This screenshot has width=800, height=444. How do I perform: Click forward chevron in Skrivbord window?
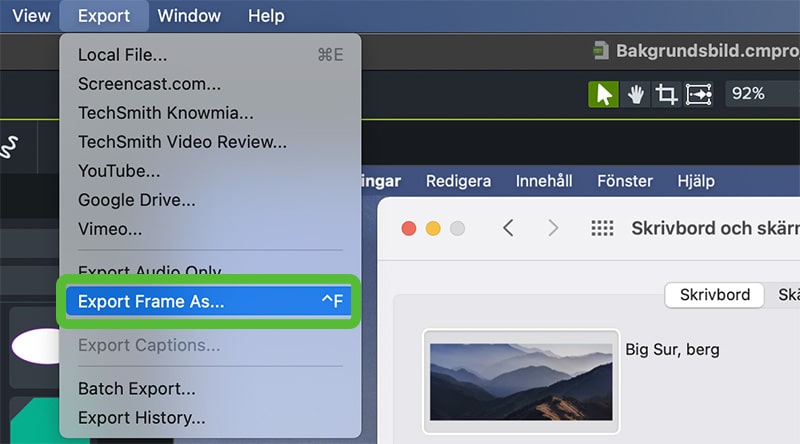point(553,228)
